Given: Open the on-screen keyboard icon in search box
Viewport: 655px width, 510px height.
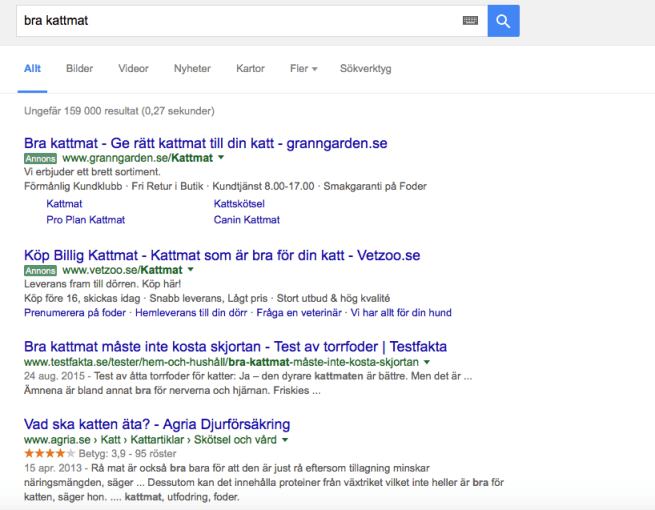Looking at the screenshot, I should [470, 20].
